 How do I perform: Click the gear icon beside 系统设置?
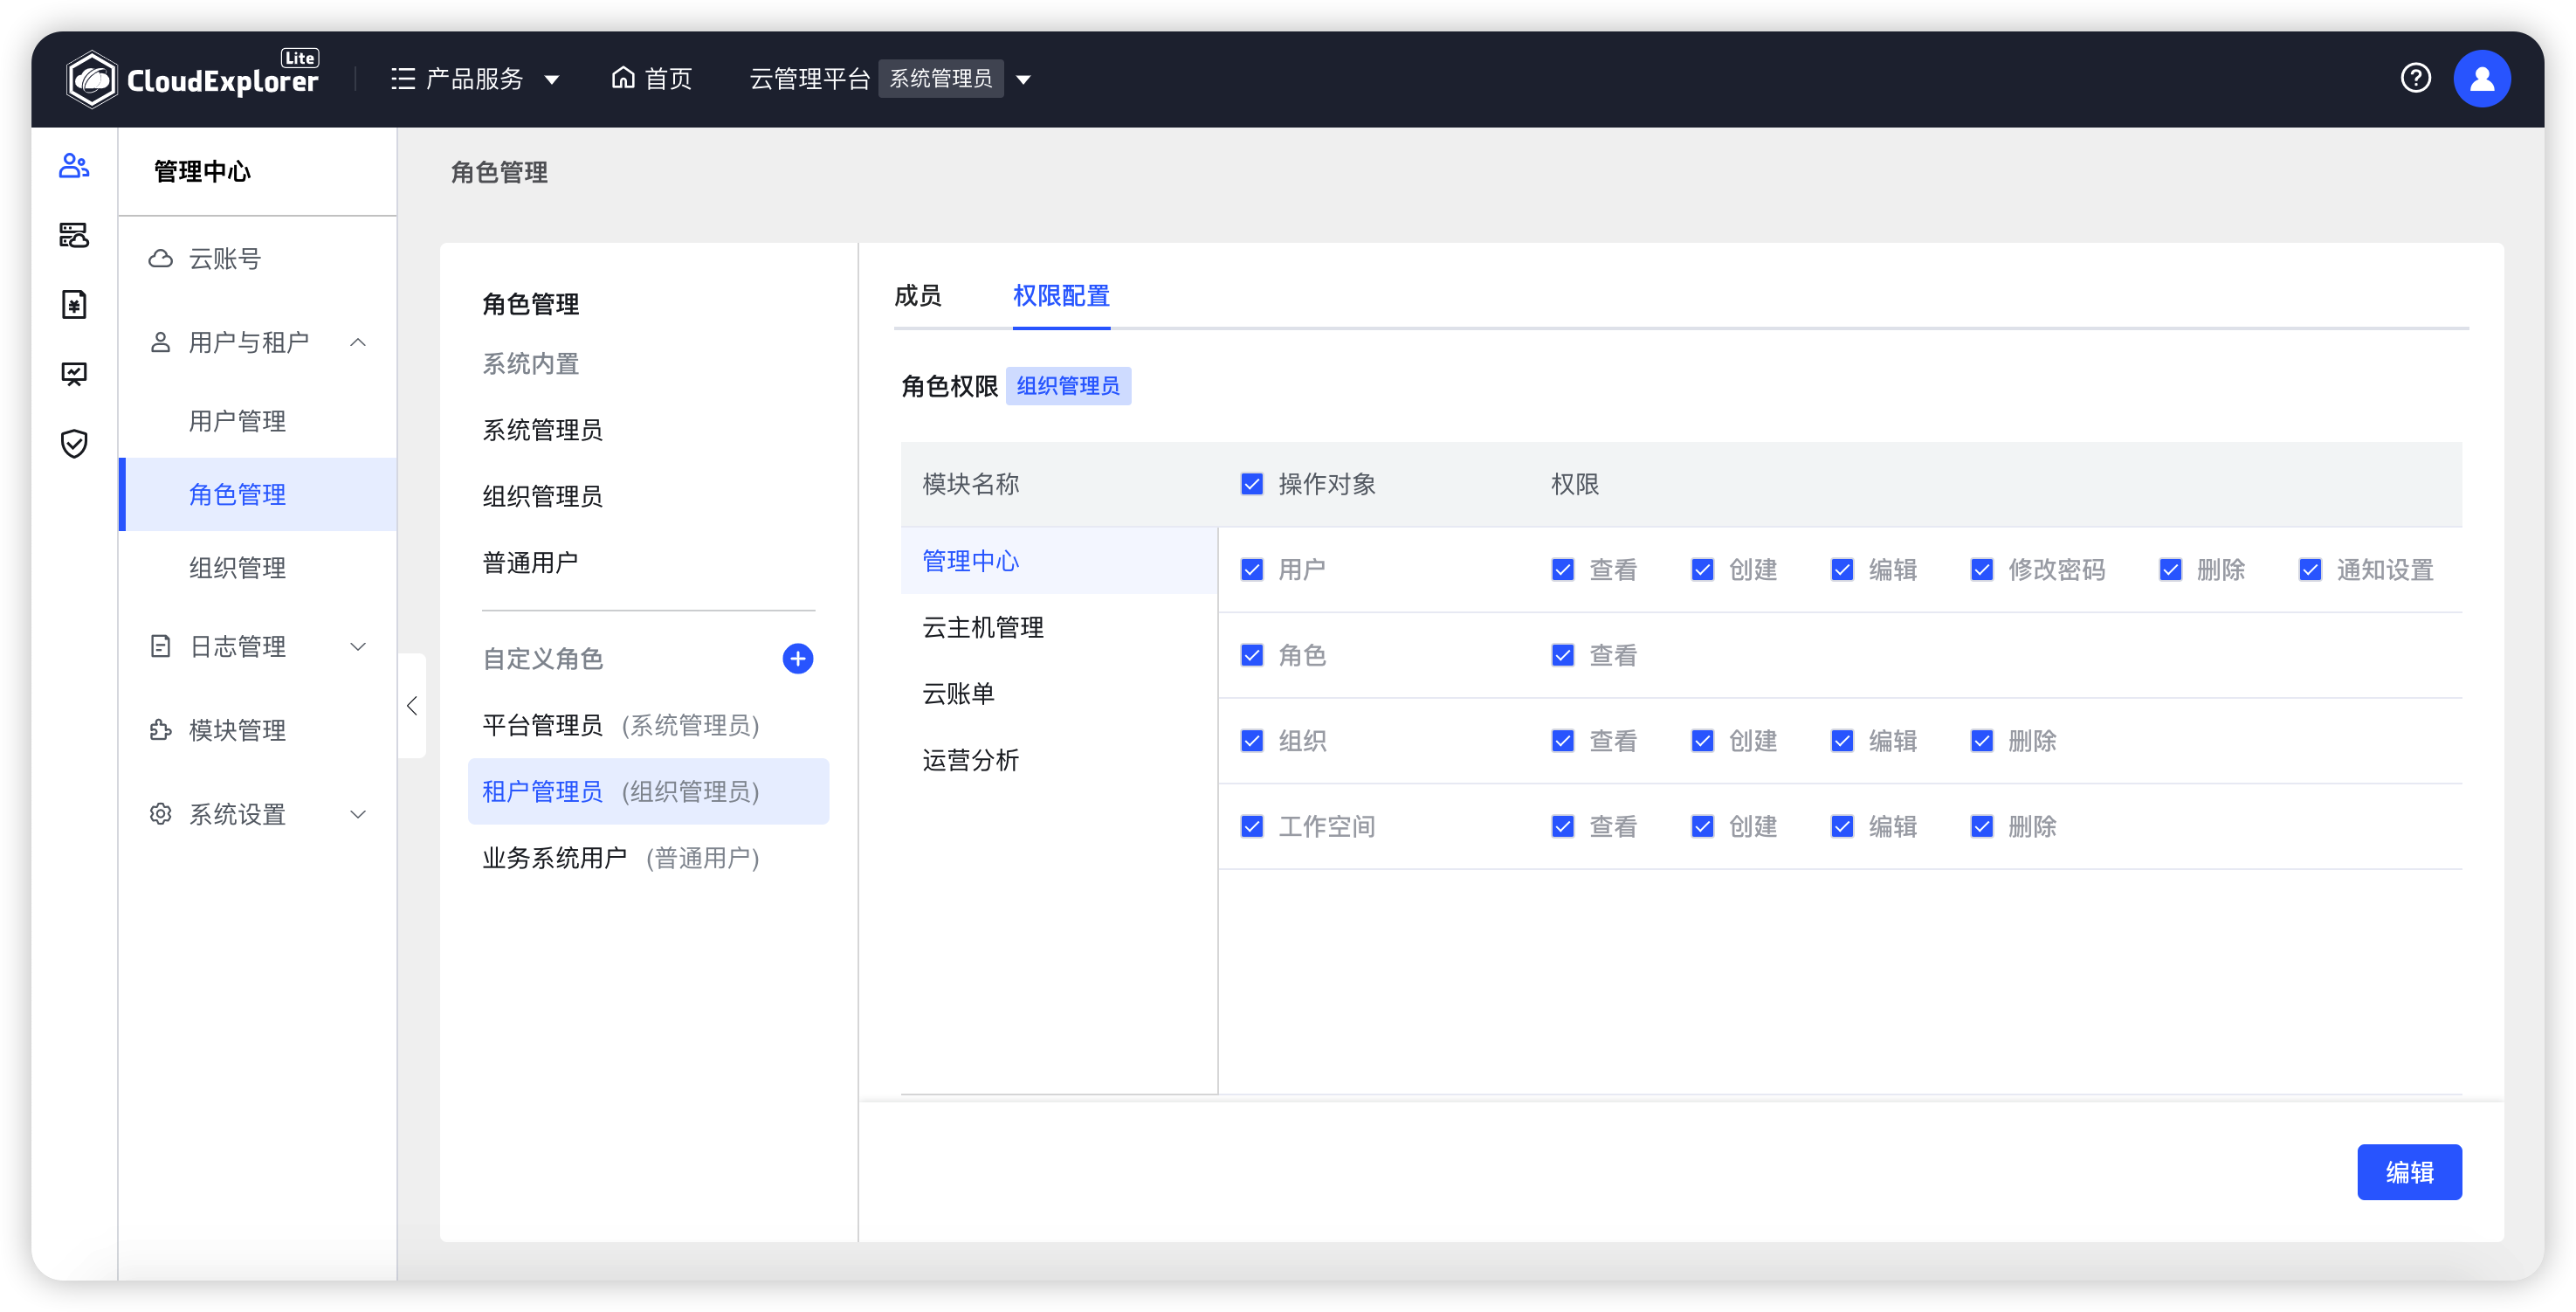coord(160,814)
